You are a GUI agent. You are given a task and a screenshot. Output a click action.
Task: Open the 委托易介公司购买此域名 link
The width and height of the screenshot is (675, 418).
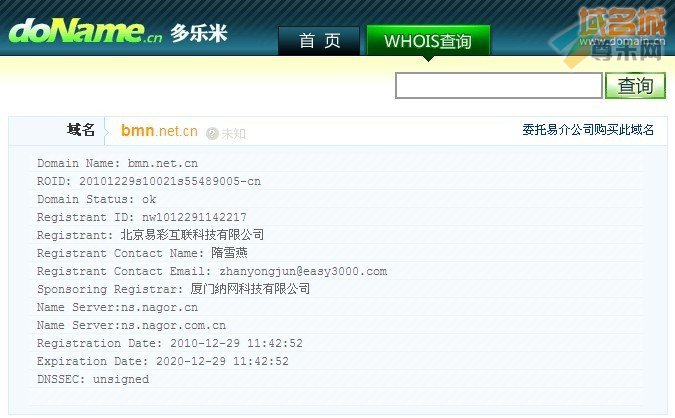588,130
